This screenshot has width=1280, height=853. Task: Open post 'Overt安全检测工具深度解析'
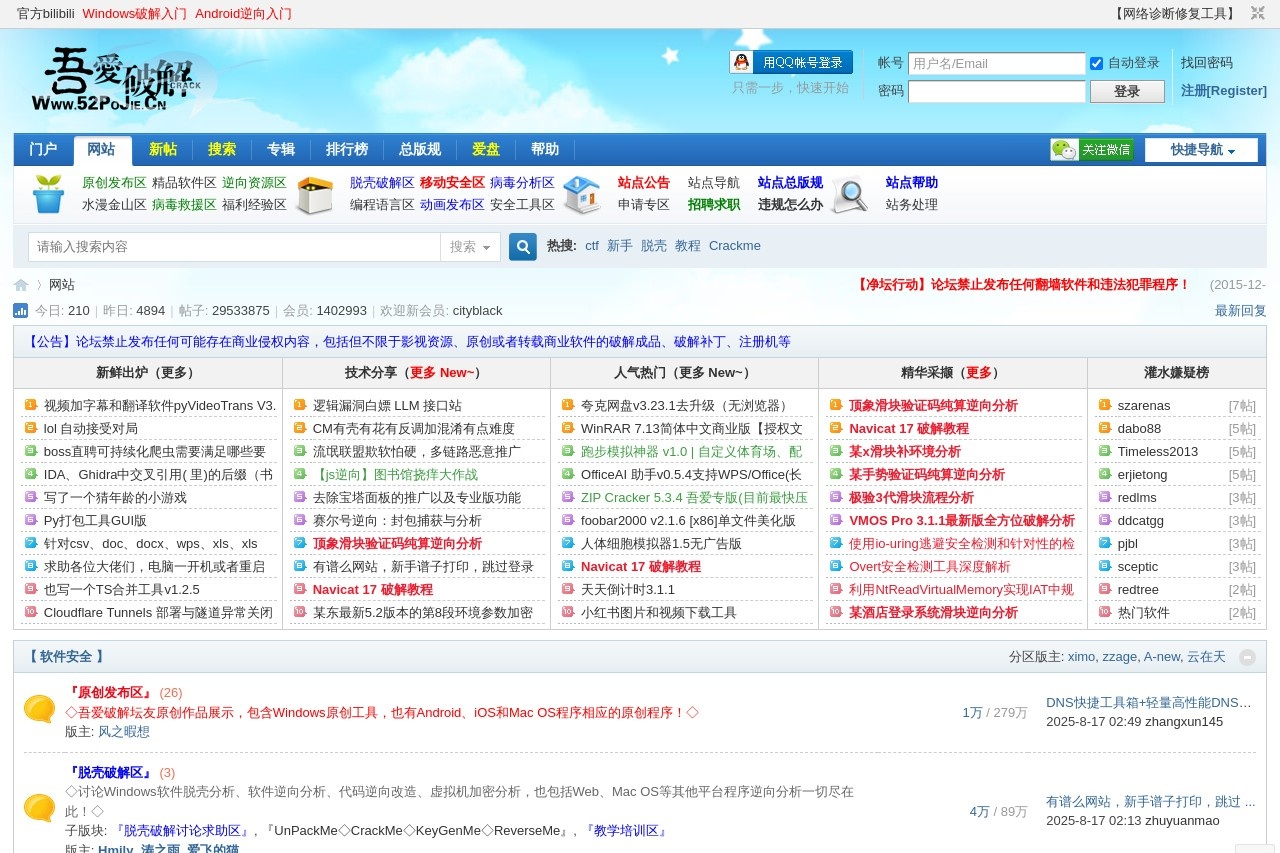coord(930,566)
